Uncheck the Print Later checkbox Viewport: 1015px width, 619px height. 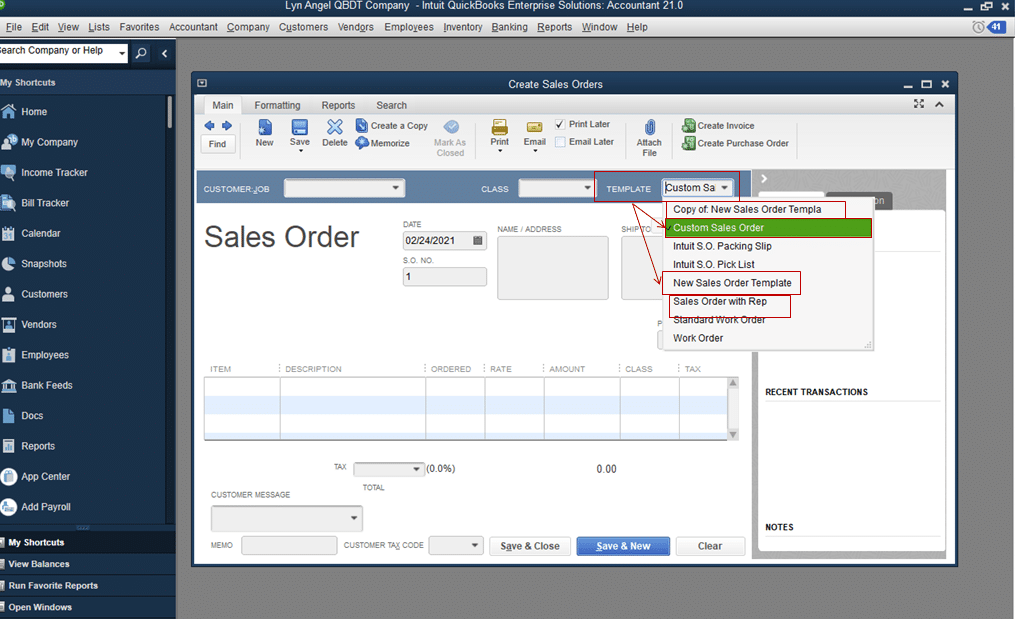[560, 124]
